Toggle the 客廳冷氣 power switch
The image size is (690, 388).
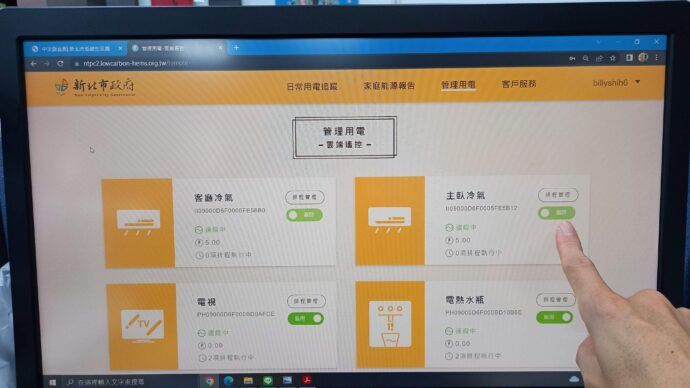click(x=305, y=215)
